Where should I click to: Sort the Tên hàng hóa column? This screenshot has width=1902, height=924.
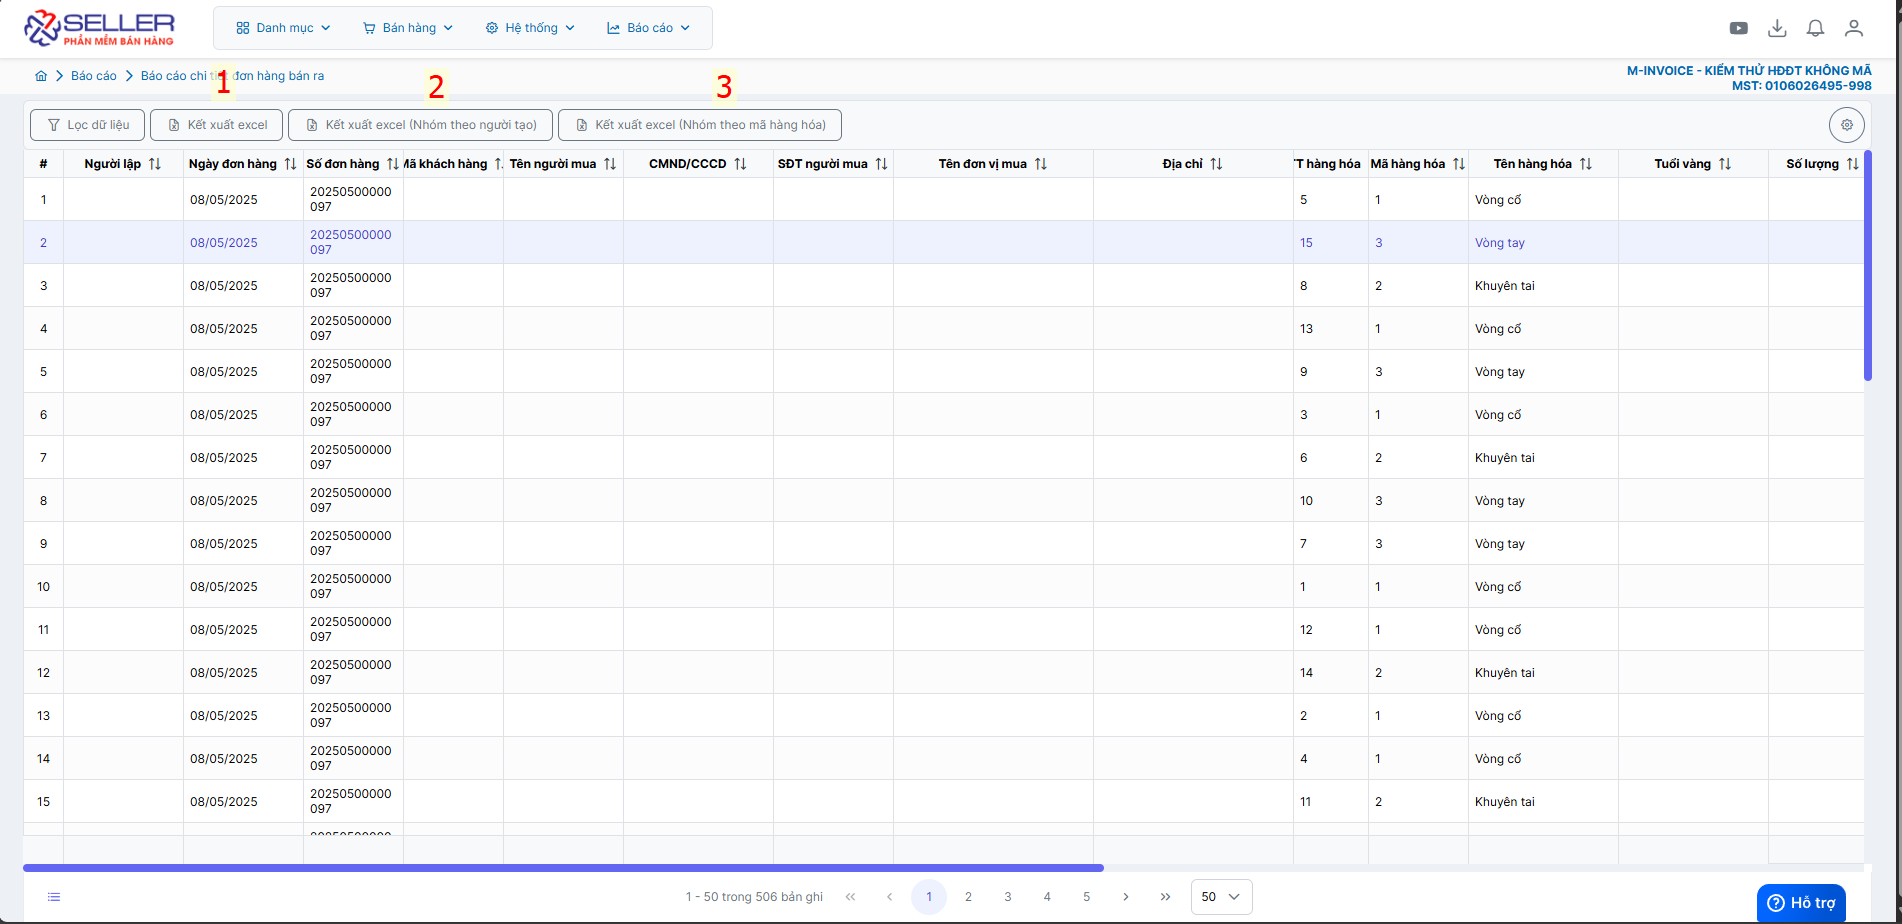(x=1586, y=164)
